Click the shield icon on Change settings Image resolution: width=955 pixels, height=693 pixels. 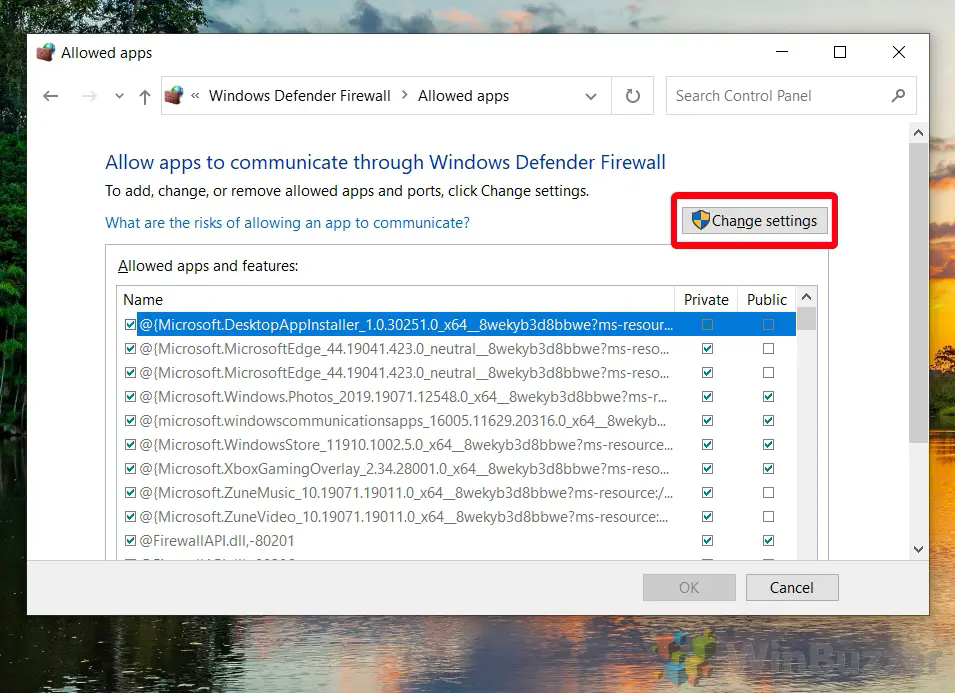point(700,220)
